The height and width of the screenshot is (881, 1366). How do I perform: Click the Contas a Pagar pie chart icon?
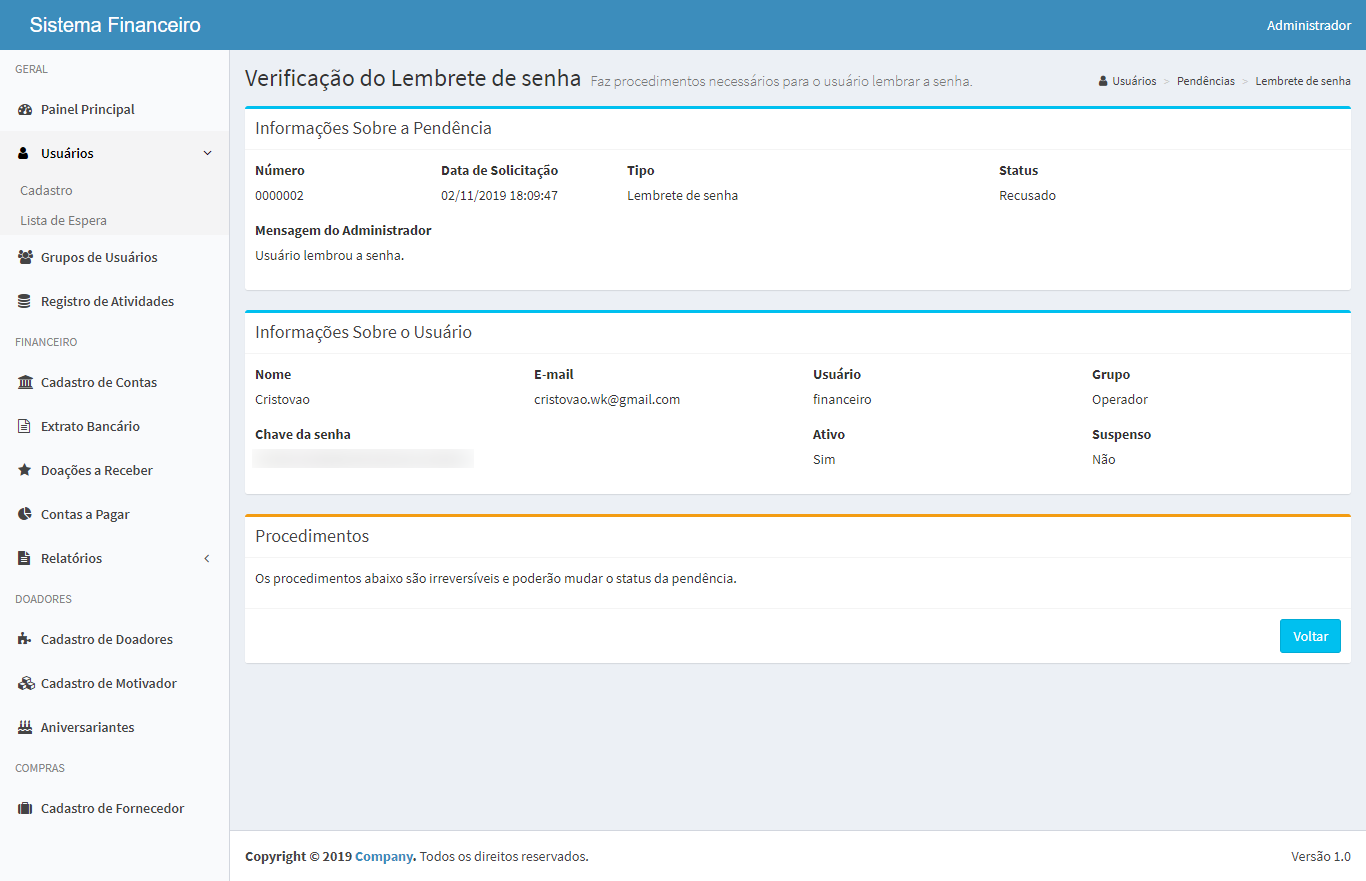coord(25,515)
